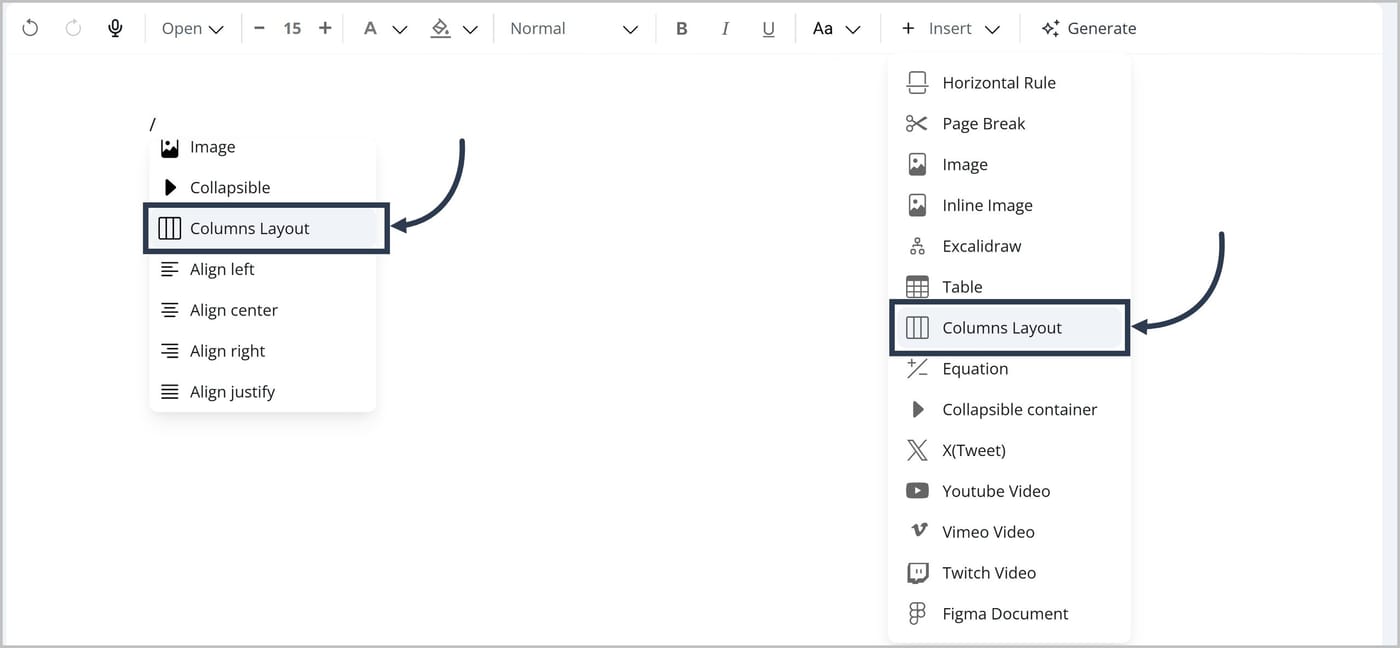Toggle bold formatting

(682, 28)
